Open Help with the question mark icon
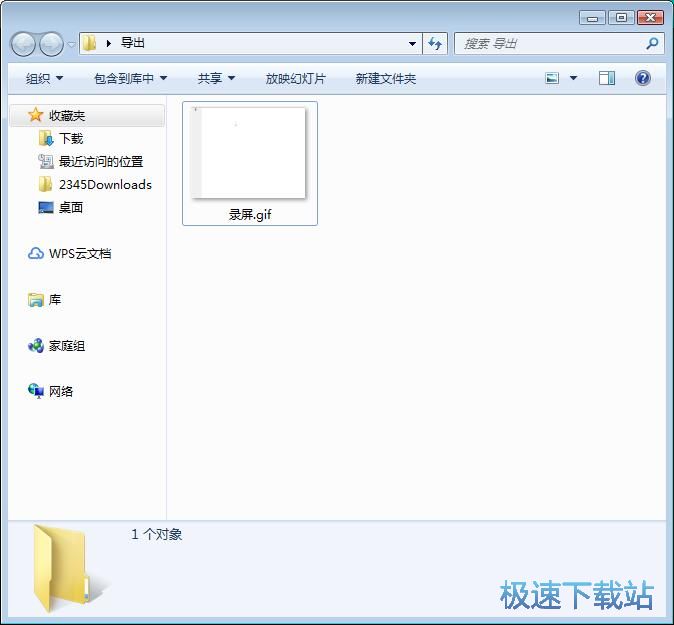This screenshot has width=674, height=625. tap(642, 78)
